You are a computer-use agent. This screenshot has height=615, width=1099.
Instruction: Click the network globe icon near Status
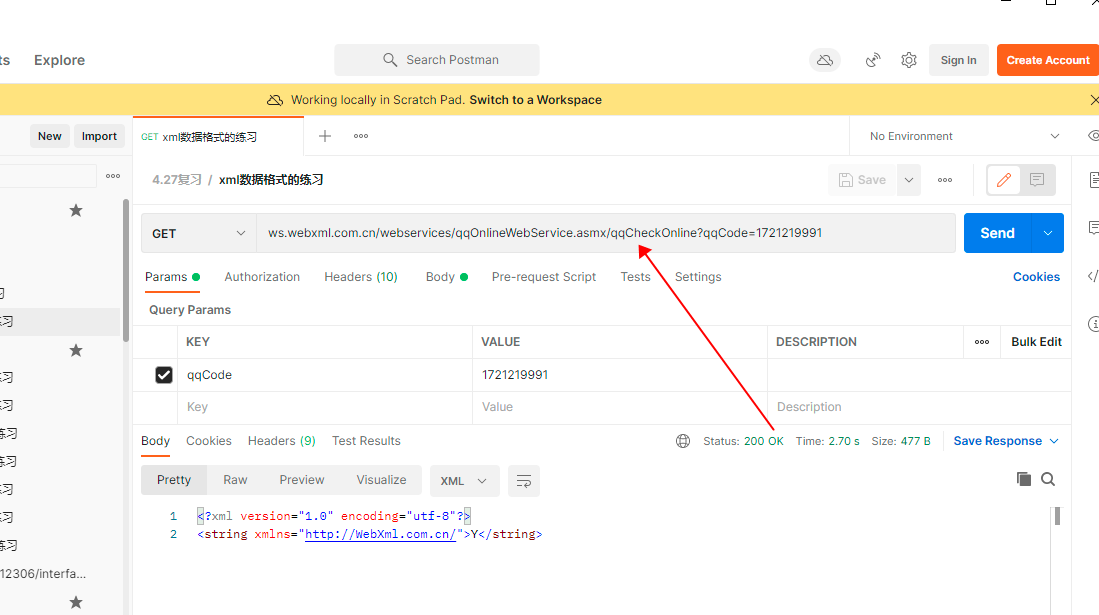pyautogui.click(x=683, y=441)
